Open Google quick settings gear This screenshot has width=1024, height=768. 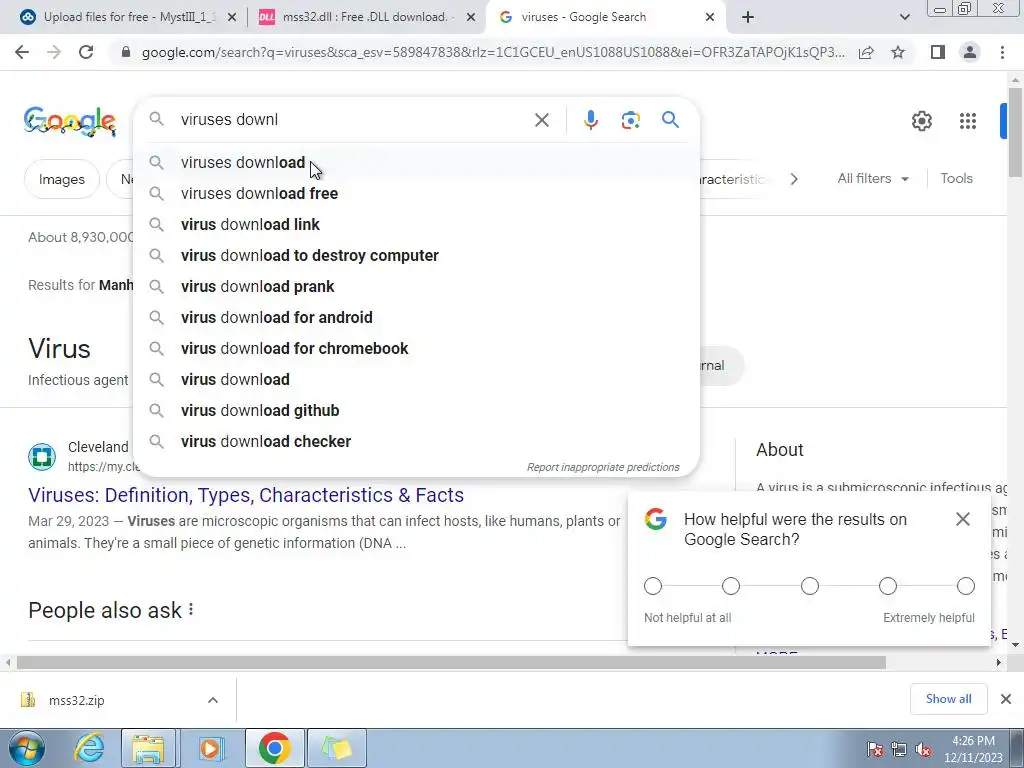coord(921,121)
